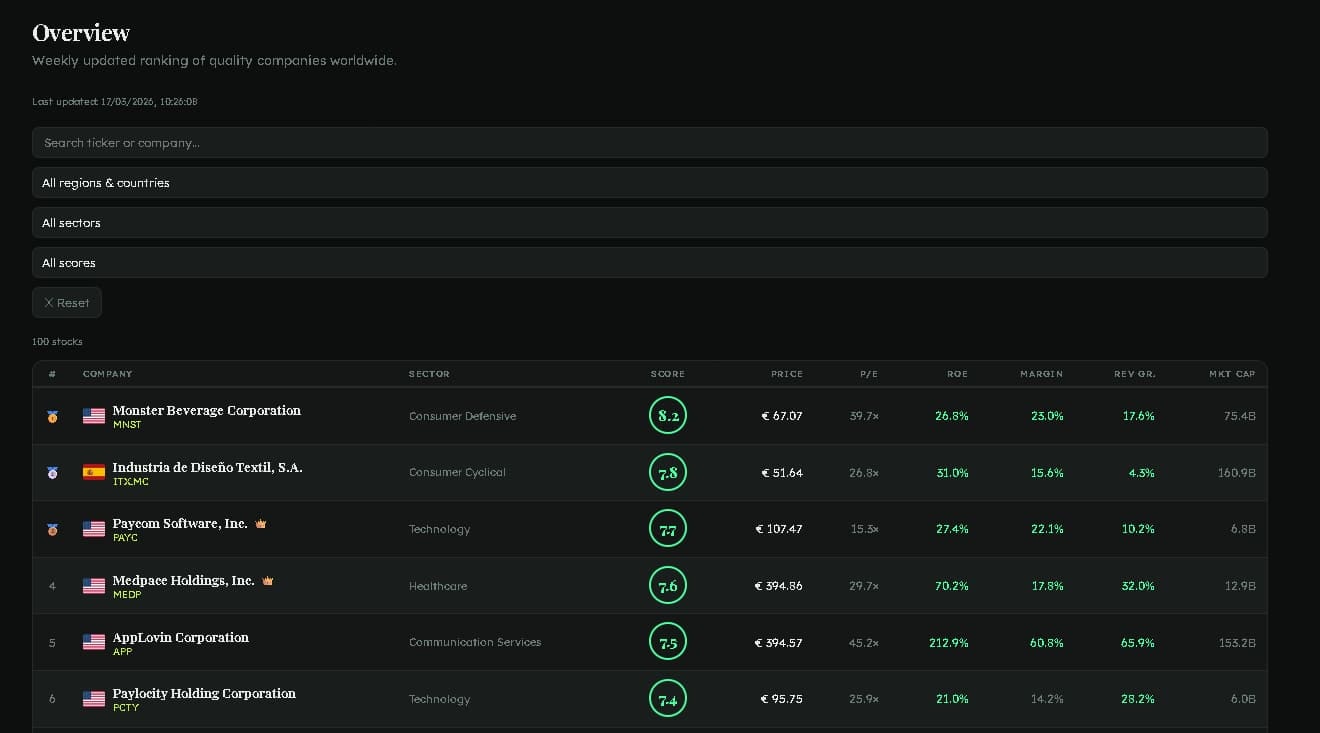1320x733 pixels.
Task: Click the 7.5 score badge for AppLovin Corporation
Action: (x=668, y=642)
